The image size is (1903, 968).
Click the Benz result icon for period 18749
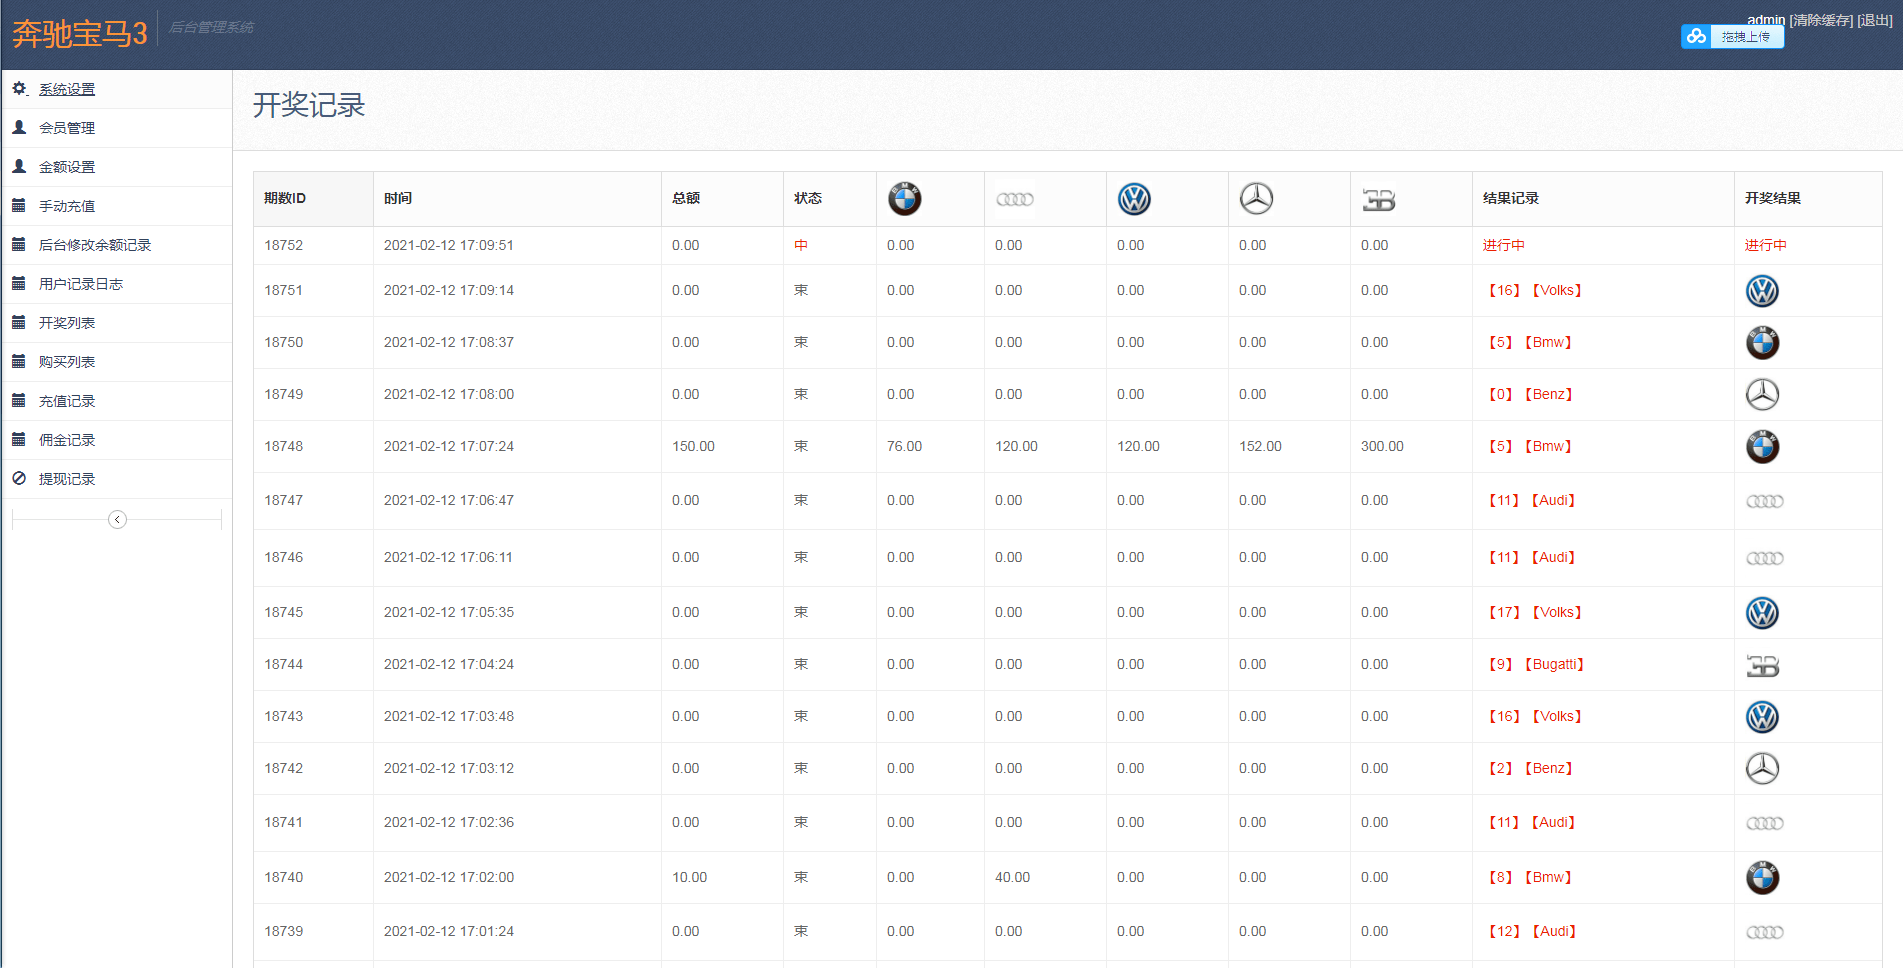tap(1762, 395)
